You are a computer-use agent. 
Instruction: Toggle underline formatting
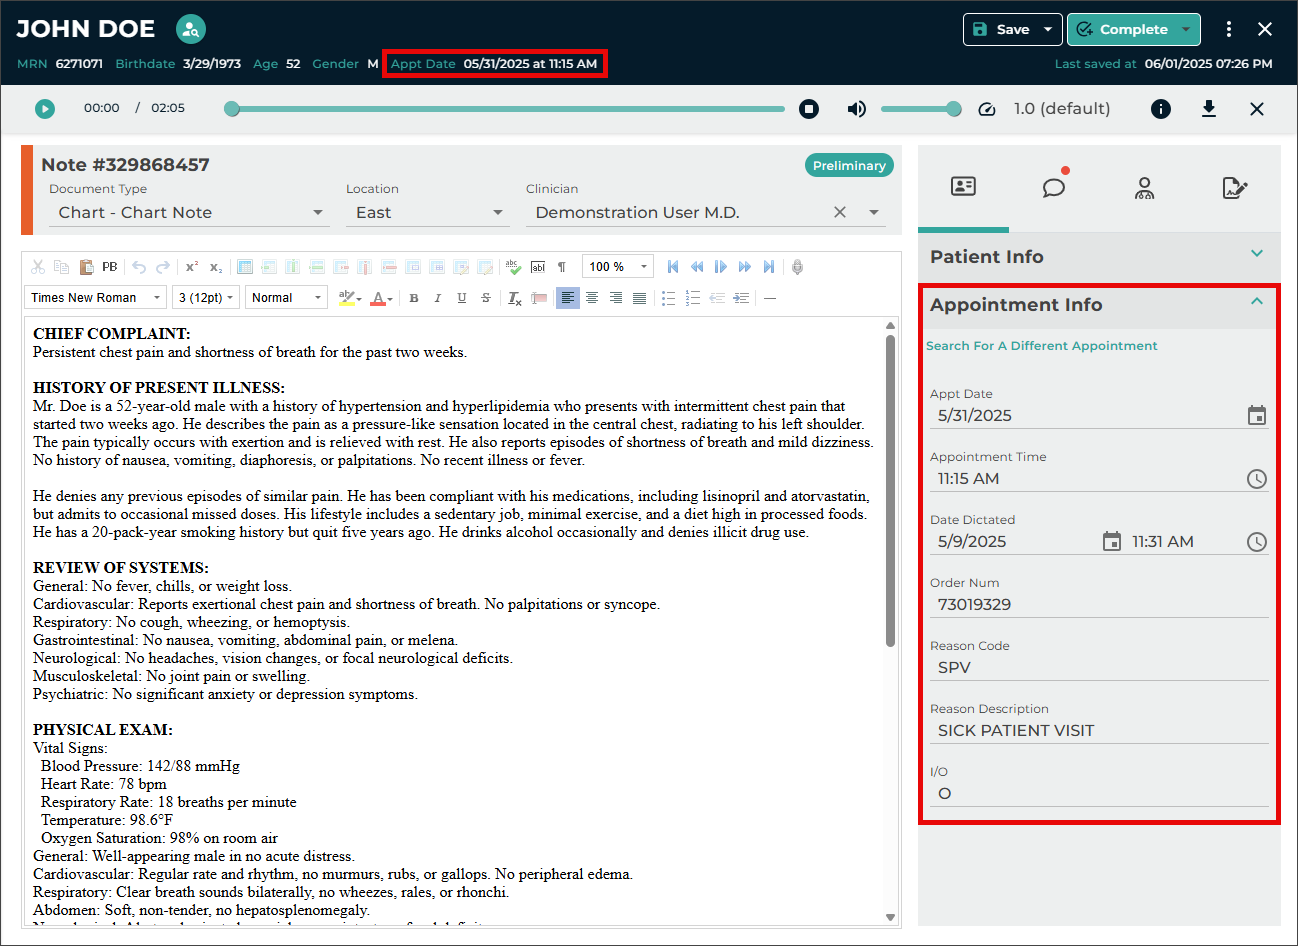(x=461, y=298)
